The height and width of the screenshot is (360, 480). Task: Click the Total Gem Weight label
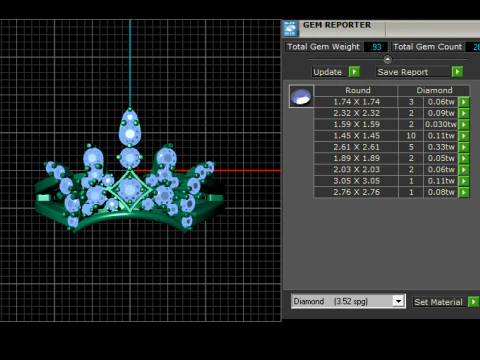click(x=323, y=47)
